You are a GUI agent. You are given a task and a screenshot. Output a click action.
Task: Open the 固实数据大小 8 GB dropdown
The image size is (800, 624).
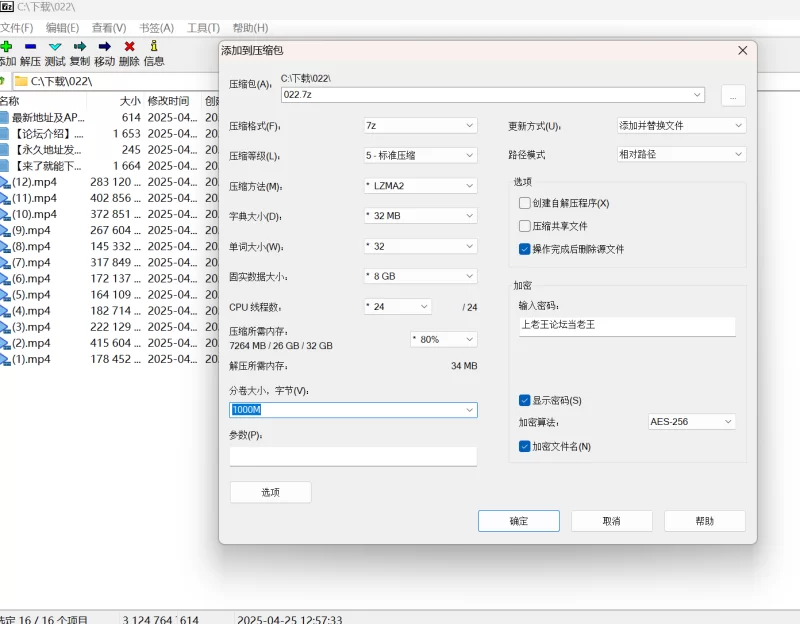pyautogui.click(x=420, y=276)
